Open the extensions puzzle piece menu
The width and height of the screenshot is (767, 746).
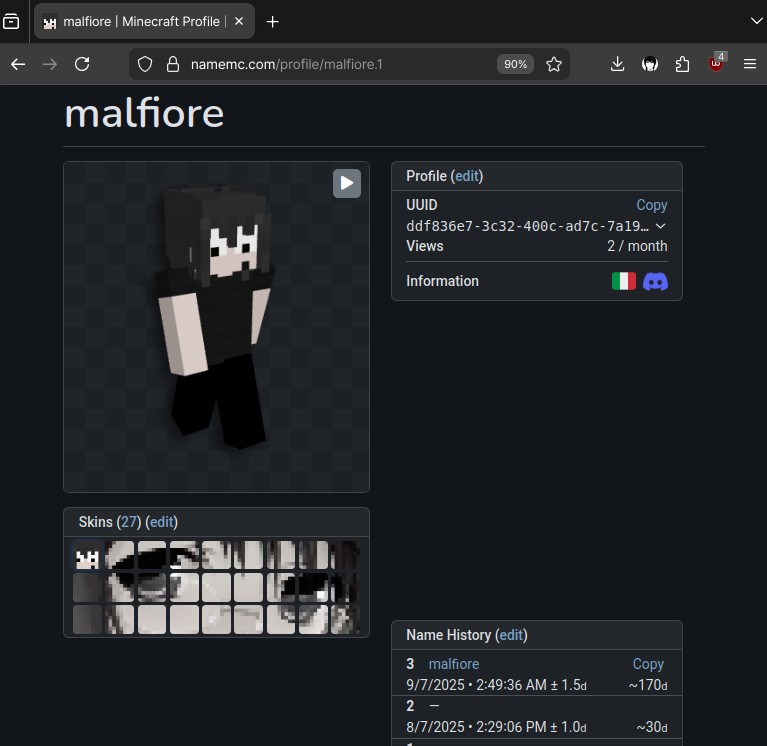[x=683, y=64]
